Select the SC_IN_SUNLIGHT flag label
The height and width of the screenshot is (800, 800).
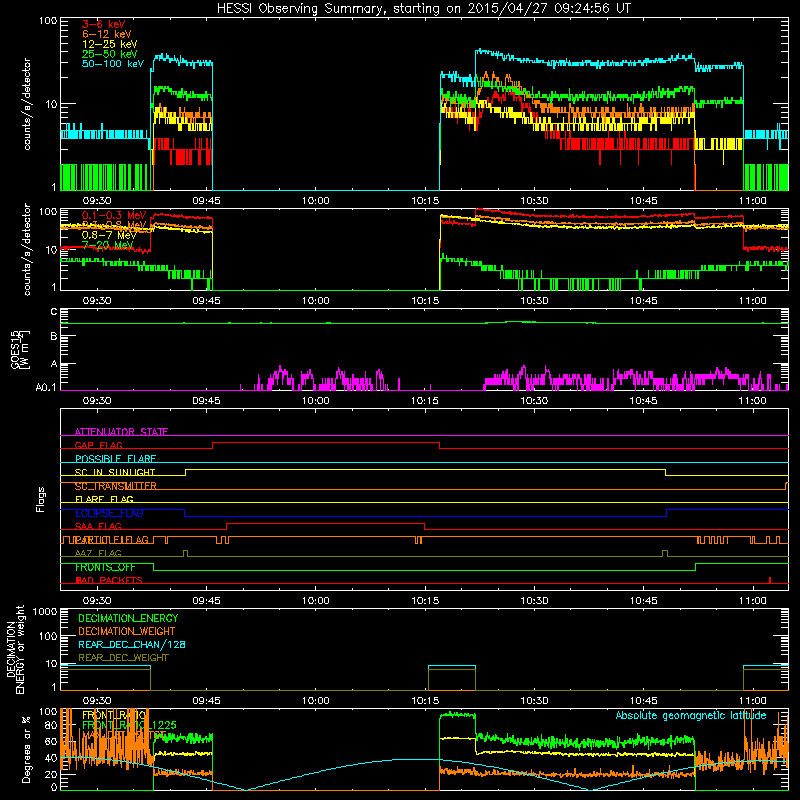[x=115, y=472]
